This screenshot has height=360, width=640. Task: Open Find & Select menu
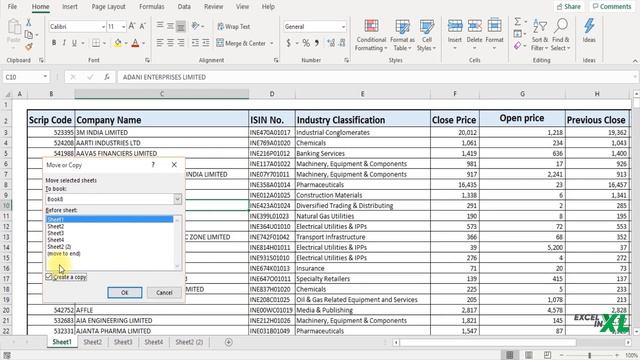[561, 36]
